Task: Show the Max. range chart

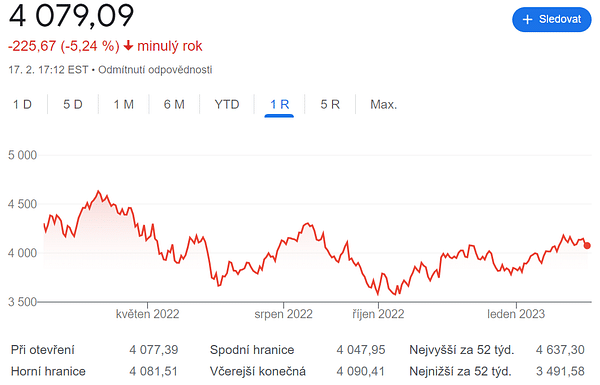Action: (383, 104)
